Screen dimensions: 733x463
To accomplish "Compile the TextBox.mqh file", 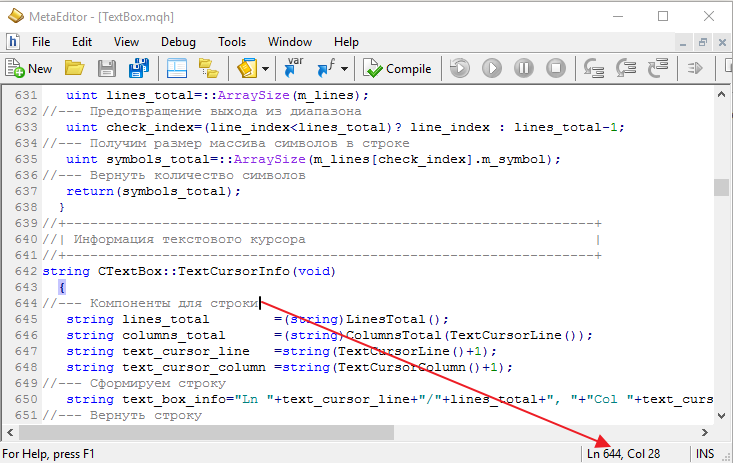I will (x=397, y=69).
